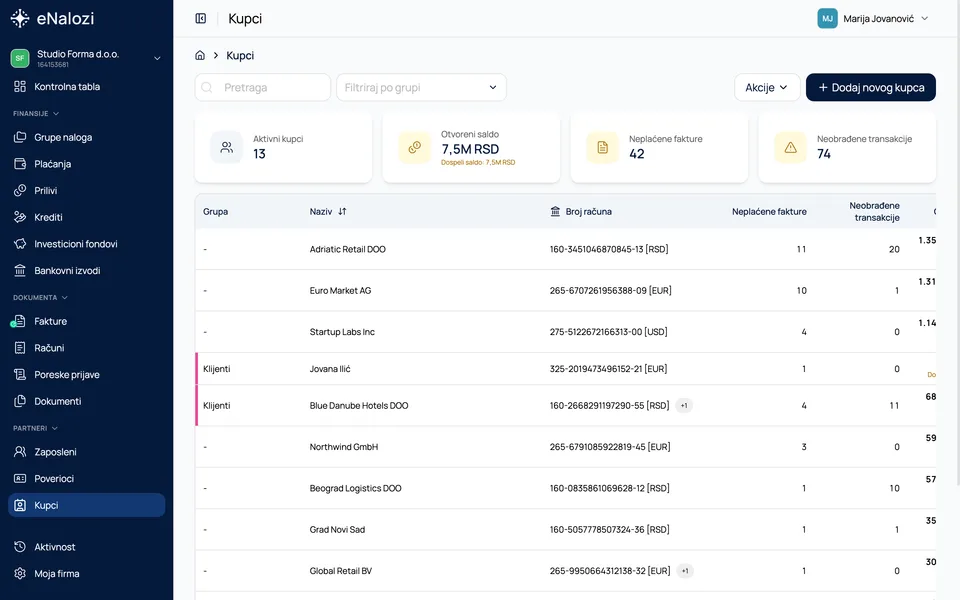Click the Kupci breadcrumb link
Screen dimensions: 960x600
tap(240, 55)
